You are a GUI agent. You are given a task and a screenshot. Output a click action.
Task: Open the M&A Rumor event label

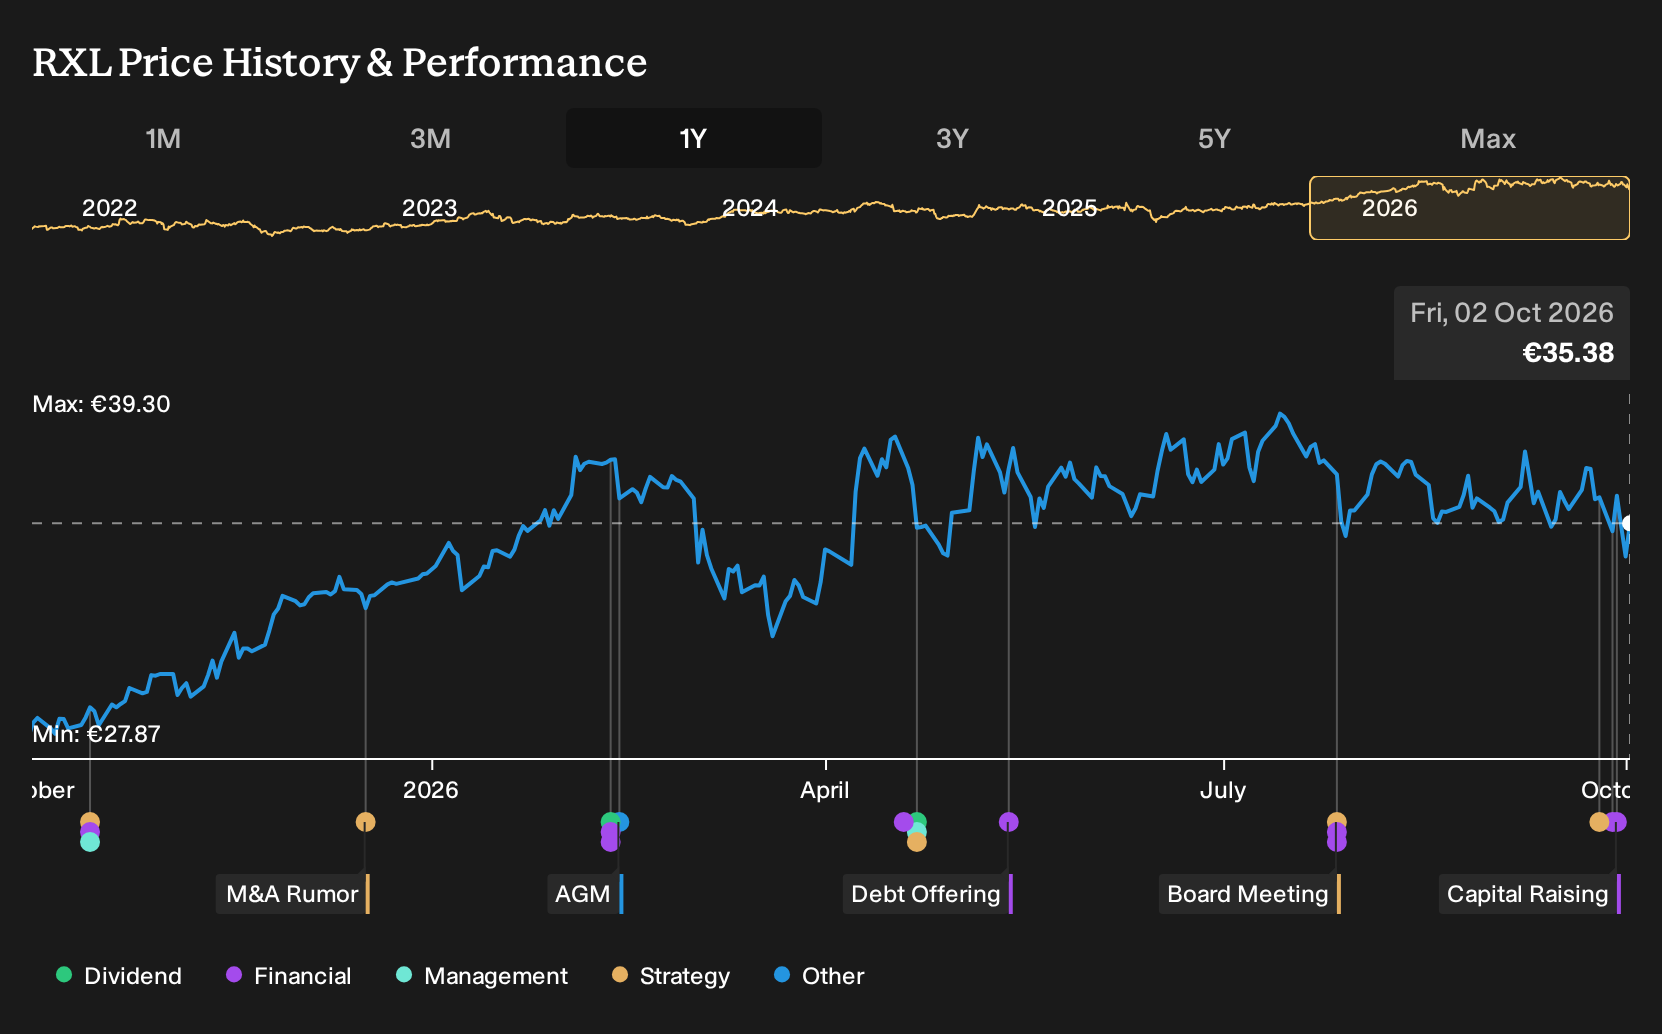[293, 894]
